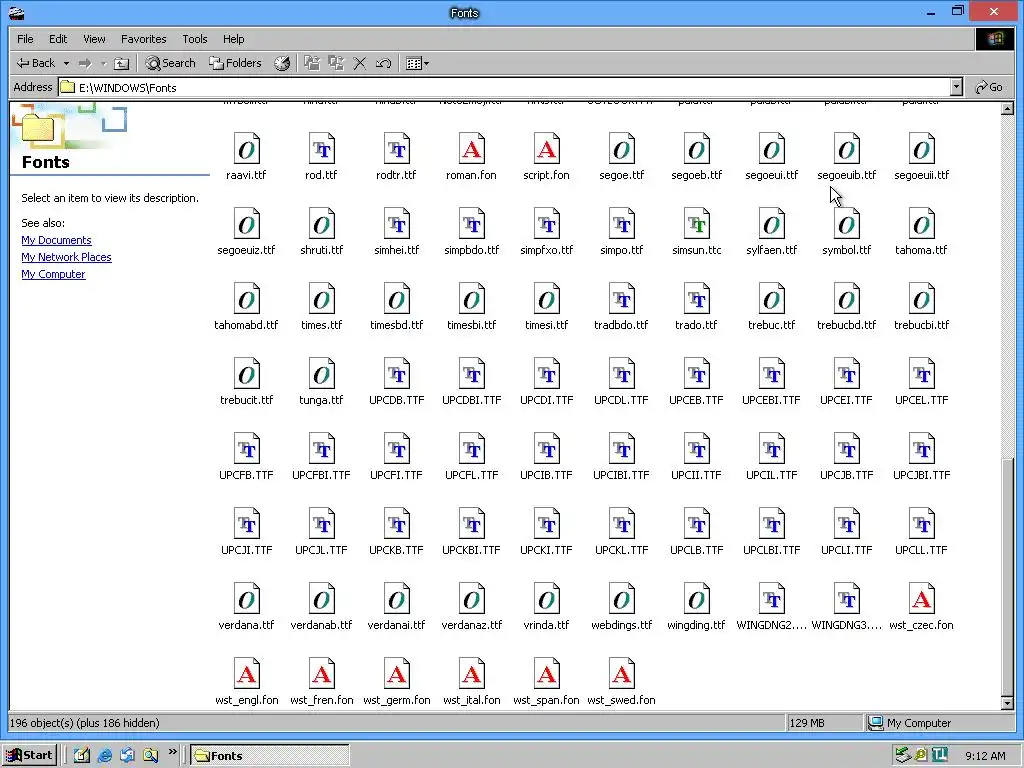The height and width of the screenshot is (768, 1024).
Task: Click the address field E:\WINDOWS\Fonts
Action: (x=503, y=88)
